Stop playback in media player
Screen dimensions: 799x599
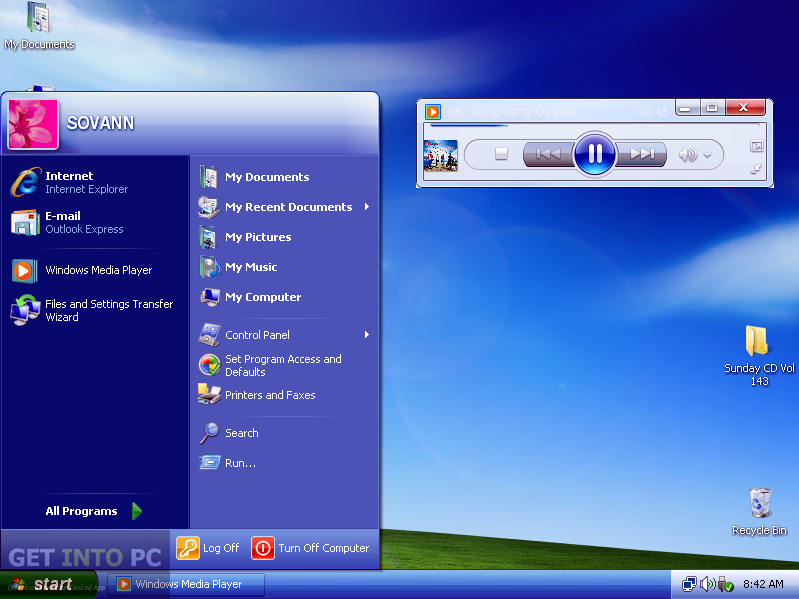[x=501, y=153]
